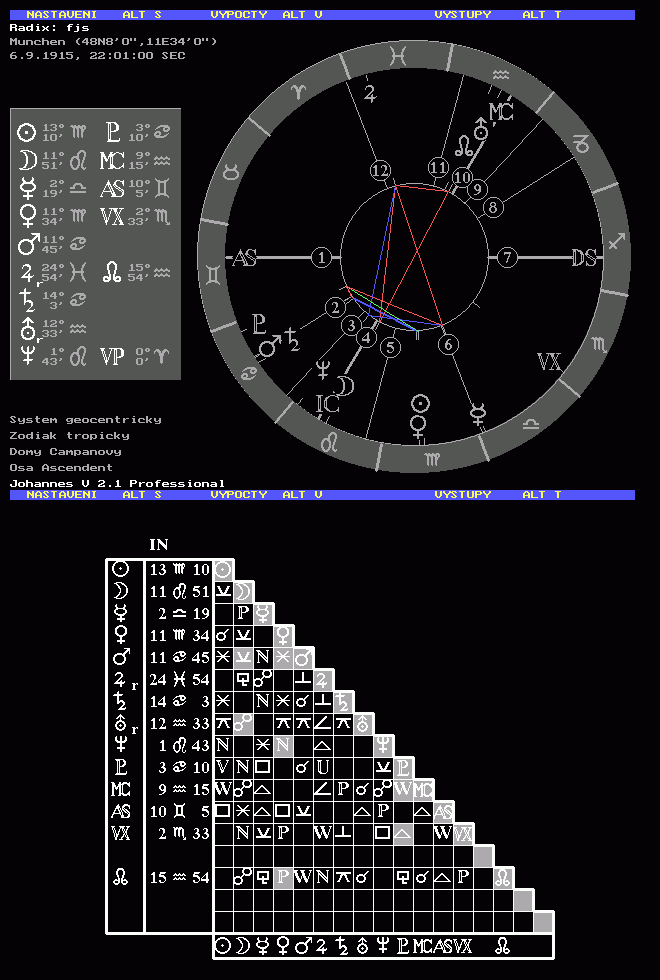Click the Aries sign on the zodiac ring

coord(298,91)
